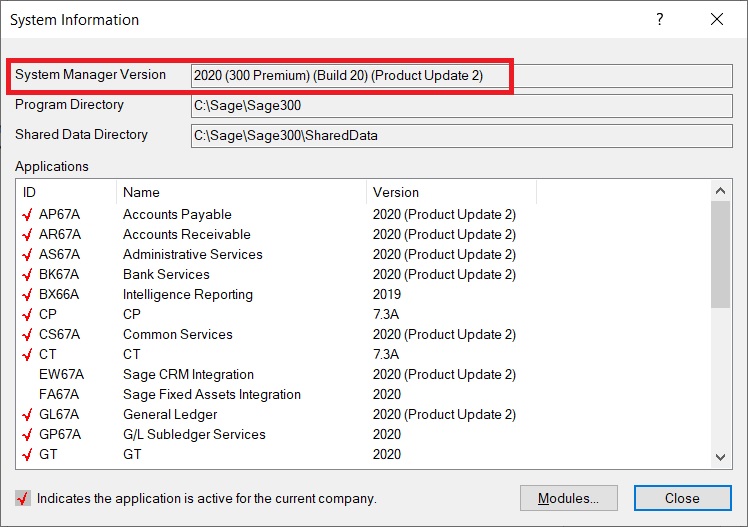
Task: Click the Shared Data Directory label
Action: [81, 135]
